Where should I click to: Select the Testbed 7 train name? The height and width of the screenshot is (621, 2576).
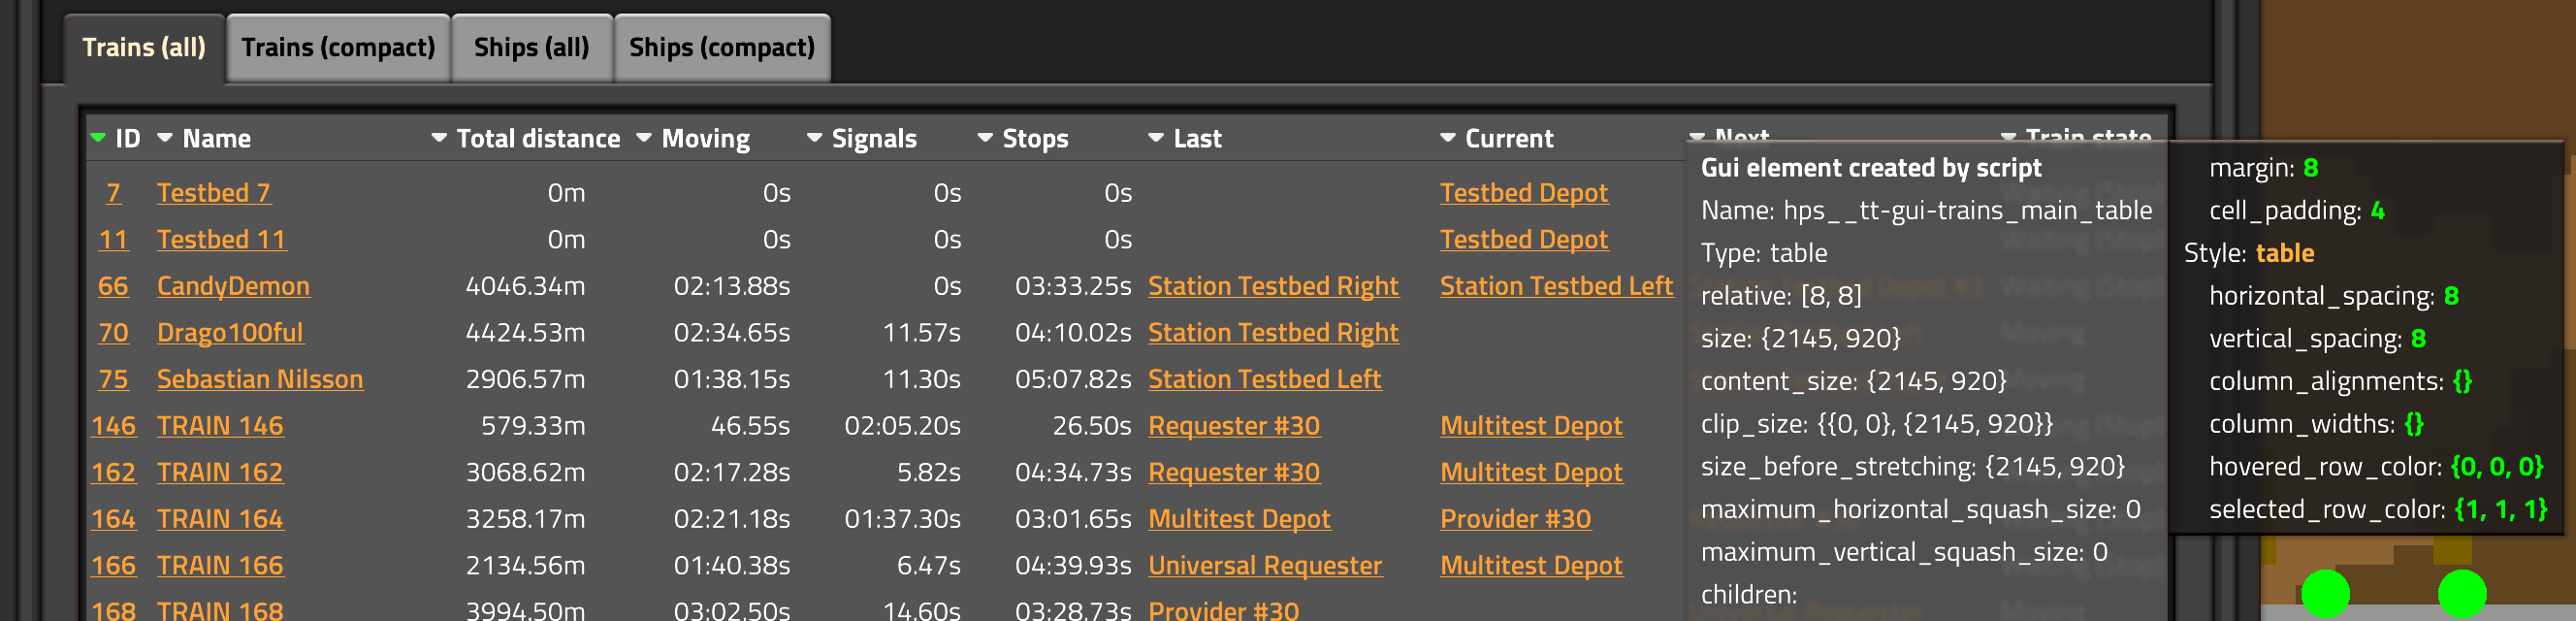pos(214,193)
